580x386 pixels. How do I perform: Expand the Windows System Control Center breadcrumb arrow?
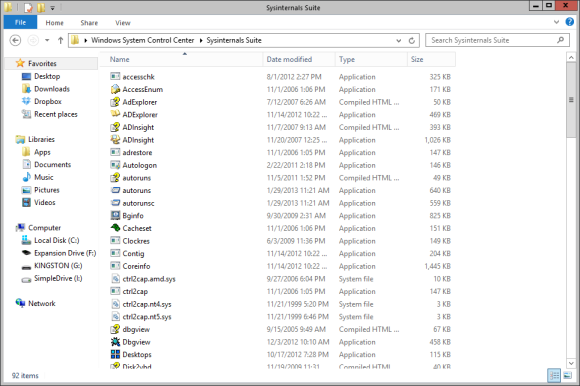tap(201, 40)
